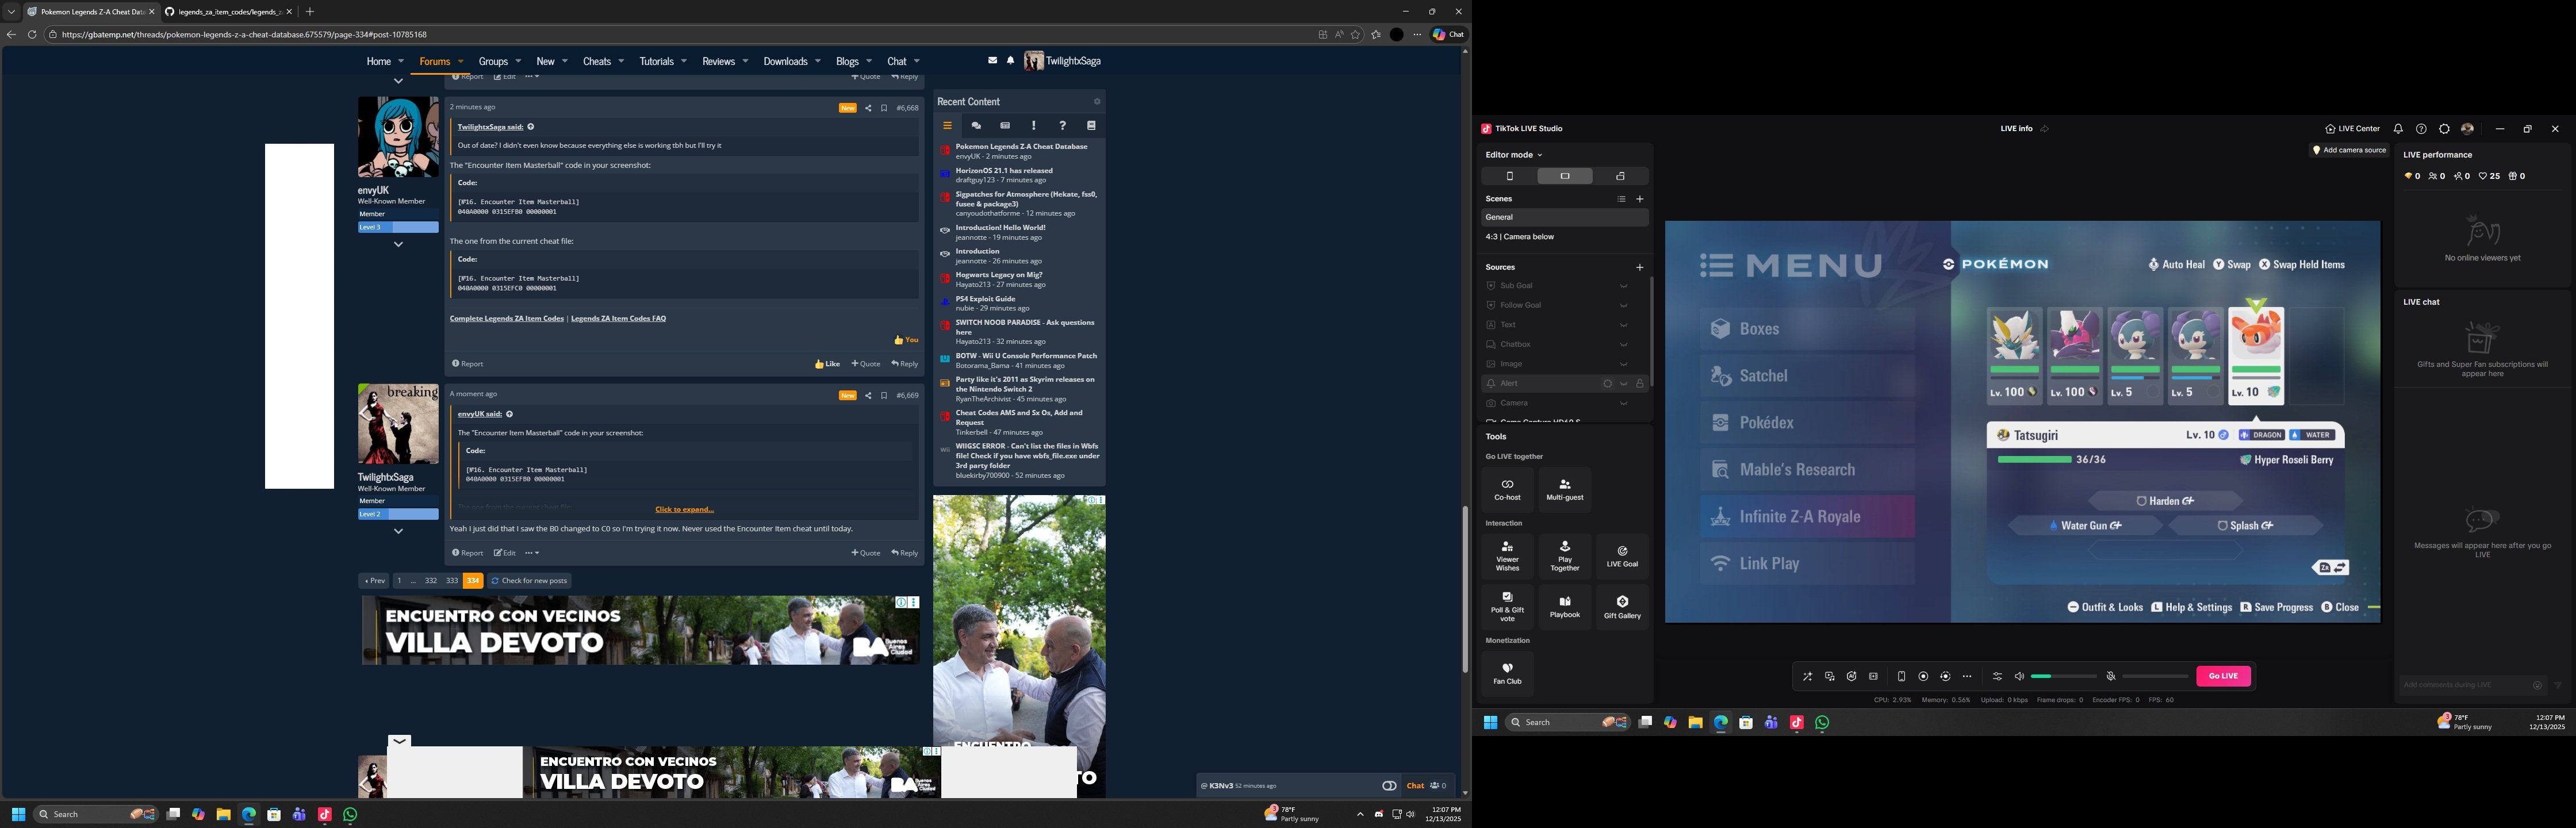
Task: Go to Prev page of the thread
Action: [374, 581]
